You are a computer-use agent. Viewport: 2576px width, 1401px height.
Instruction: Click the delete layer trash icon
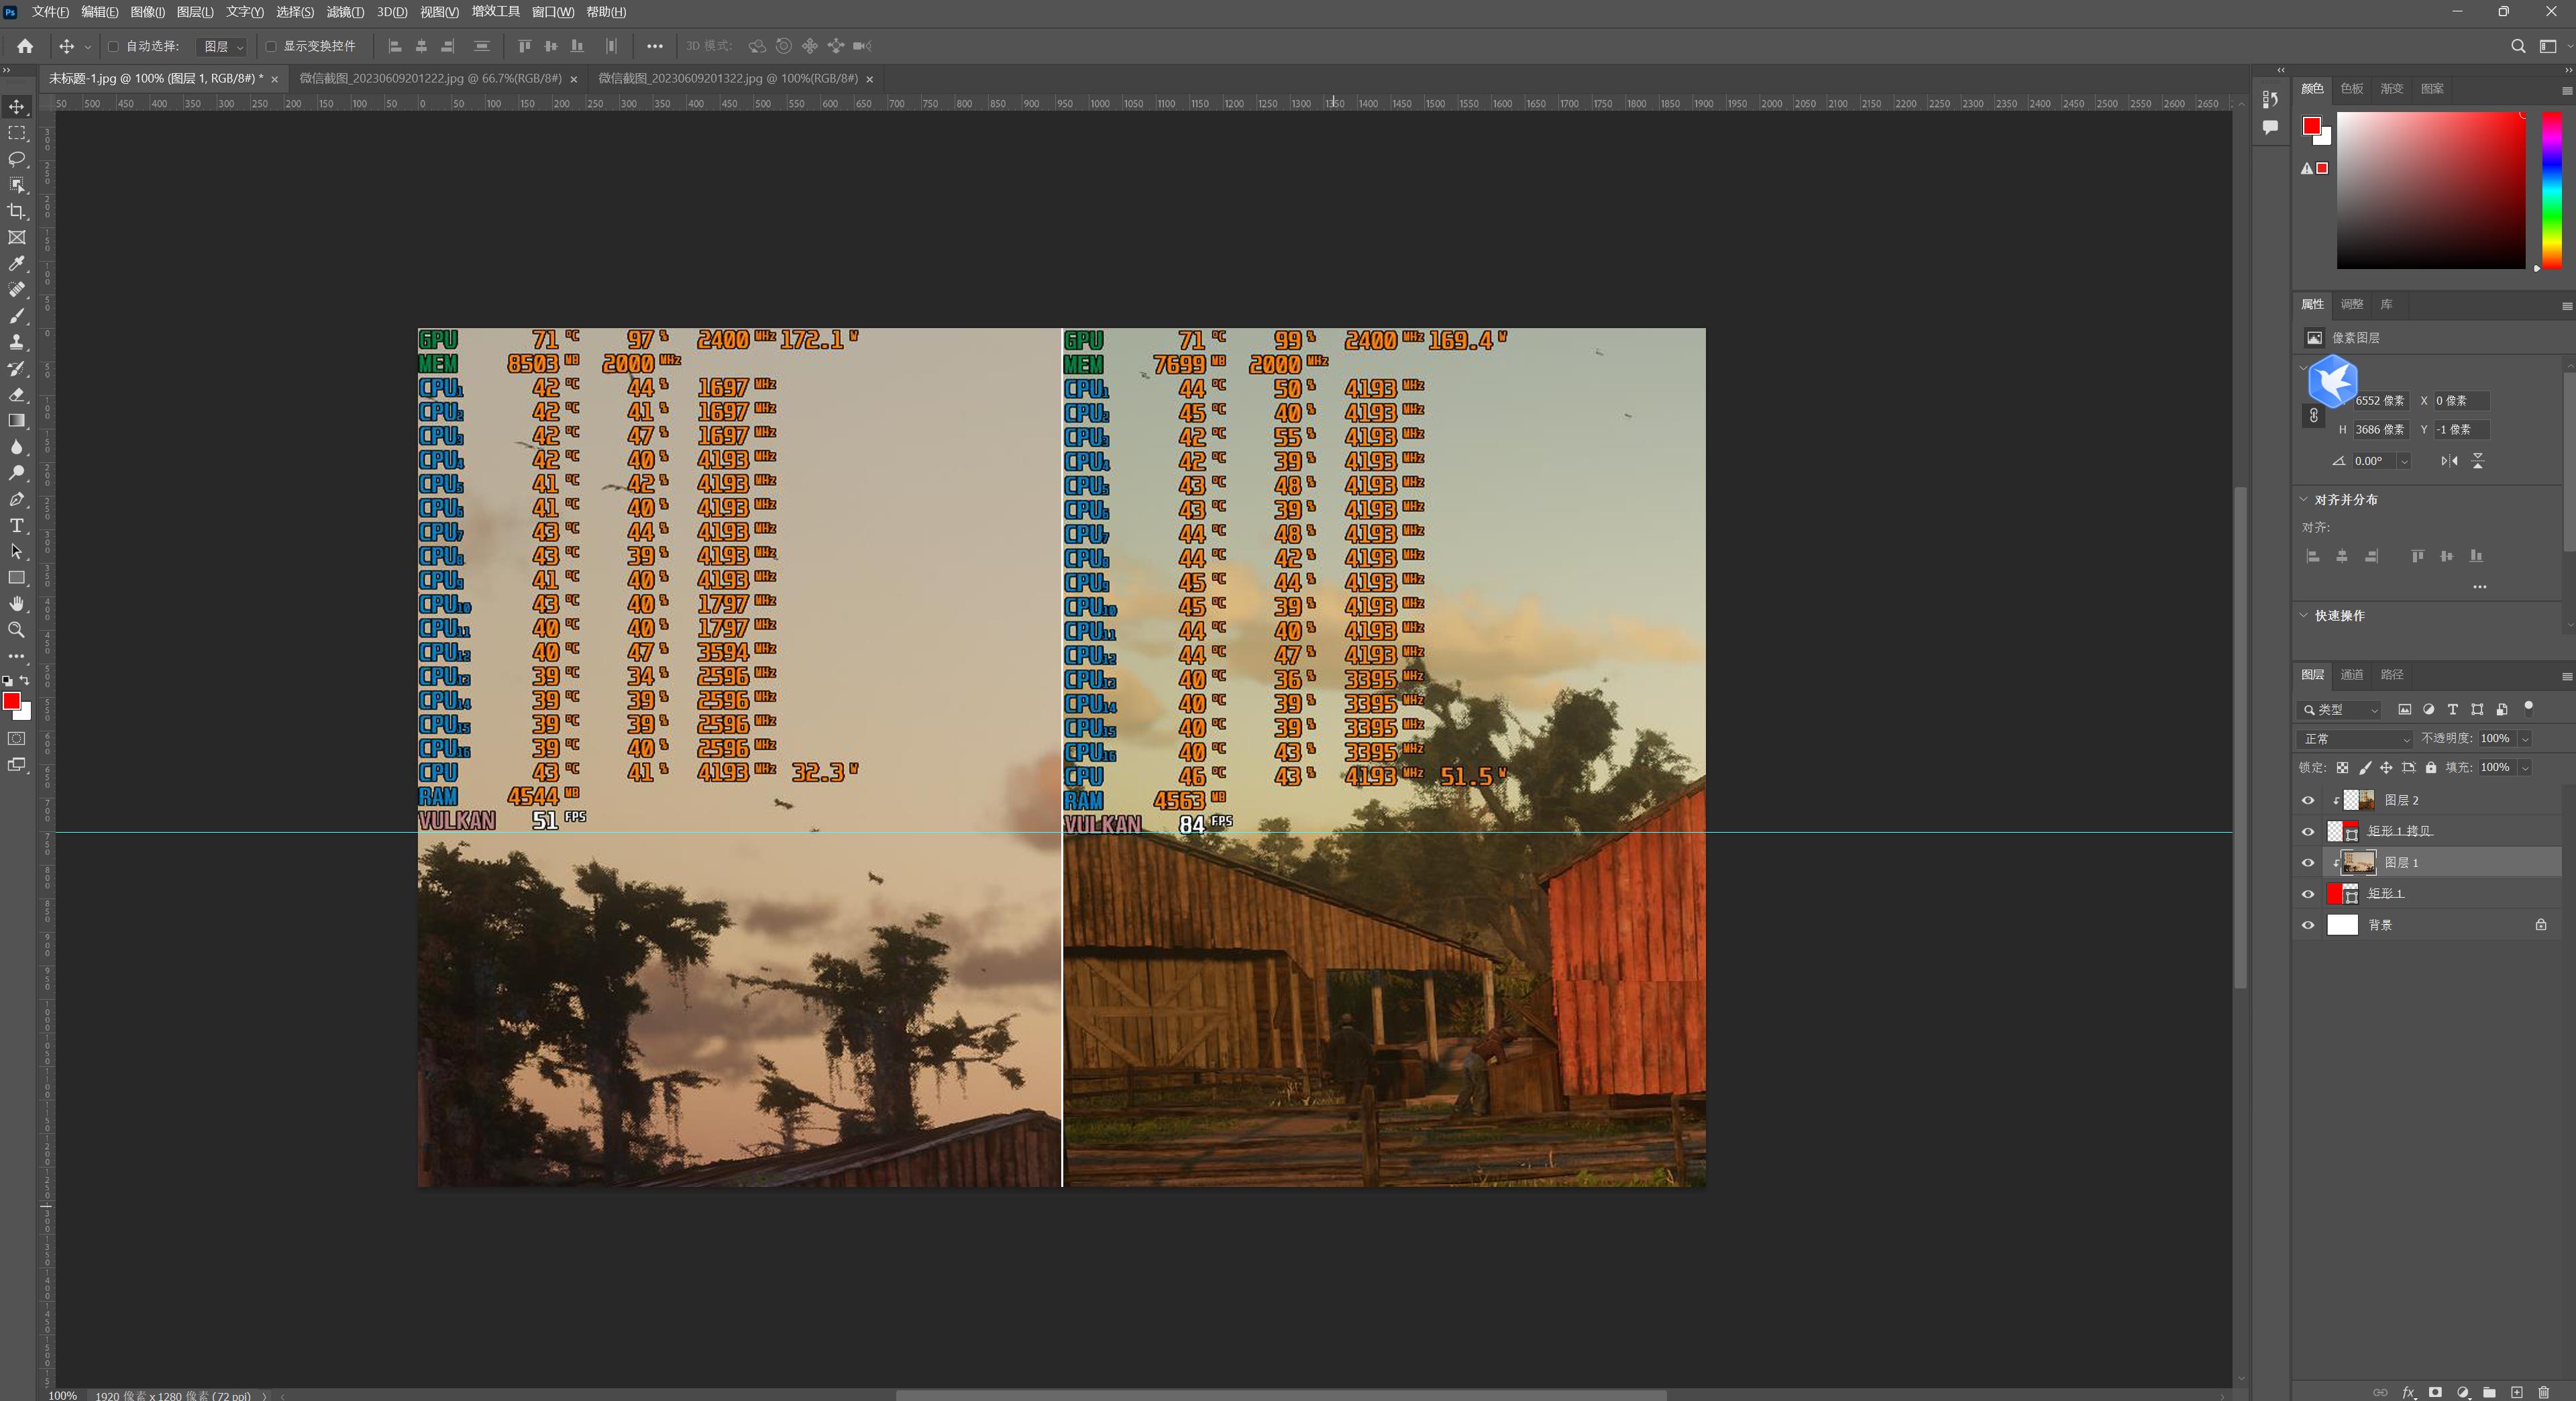point(2544,1392)
